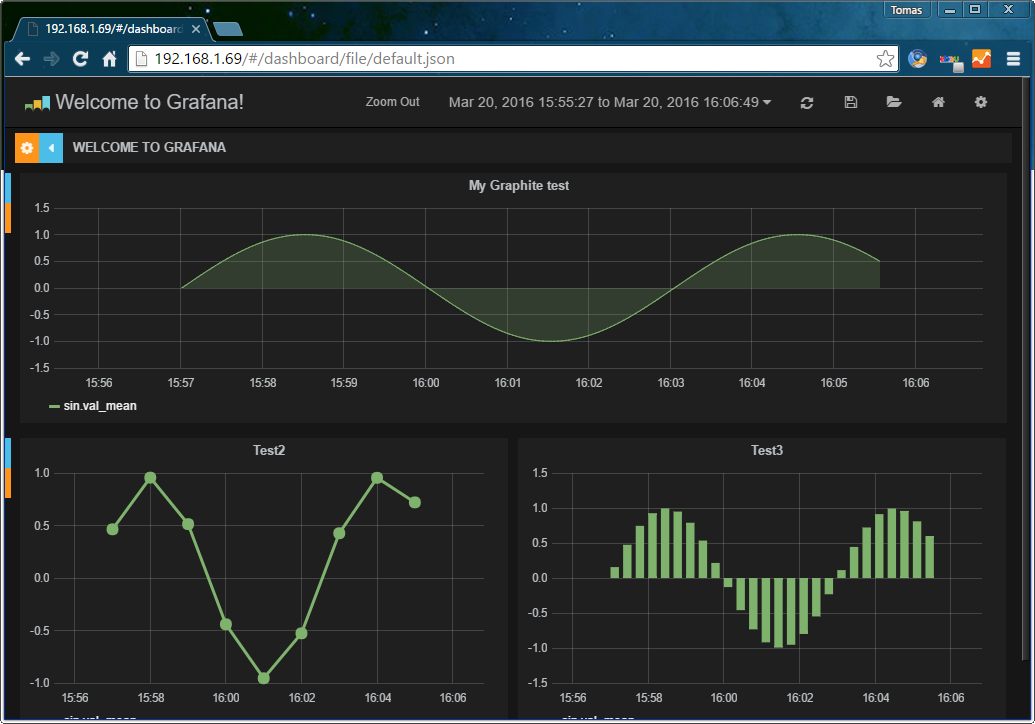Open the My Graphite test panel title menu
Viewport: 1035px width, 724px height.
click(x=518, y=185)
